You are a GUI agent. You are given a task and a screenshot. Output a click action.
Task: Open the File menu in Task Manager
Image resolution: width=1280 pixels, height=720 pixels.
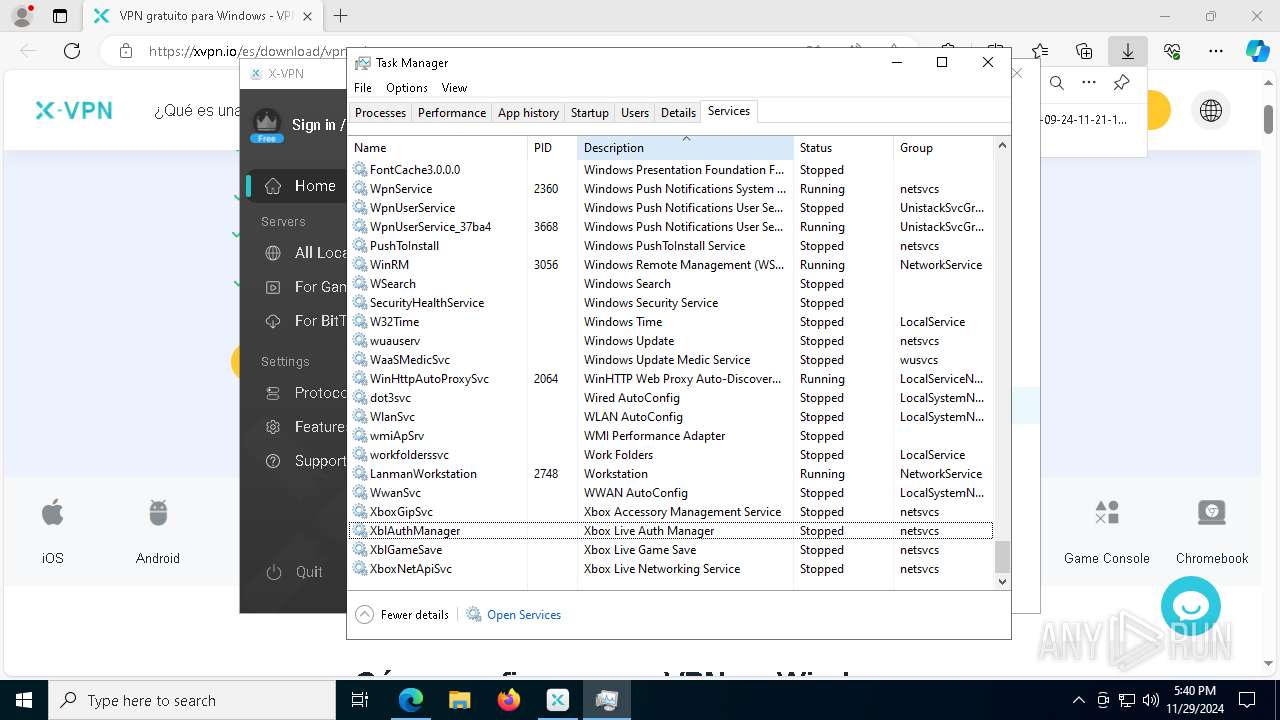(363, 88)
